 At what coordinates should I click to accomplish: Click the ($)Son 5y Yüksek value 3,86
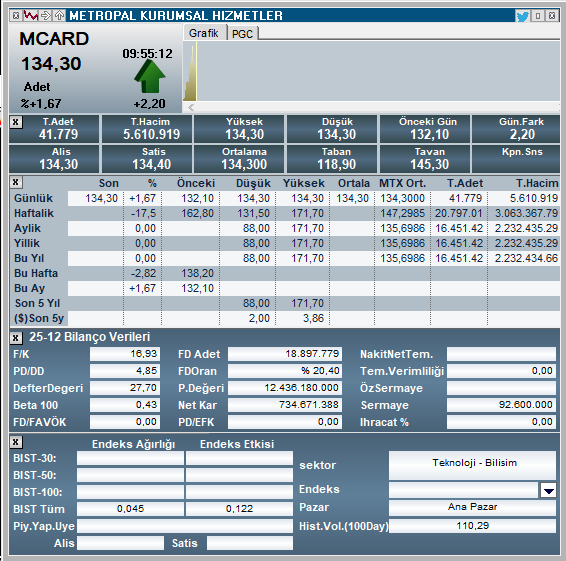coord(313,318)
